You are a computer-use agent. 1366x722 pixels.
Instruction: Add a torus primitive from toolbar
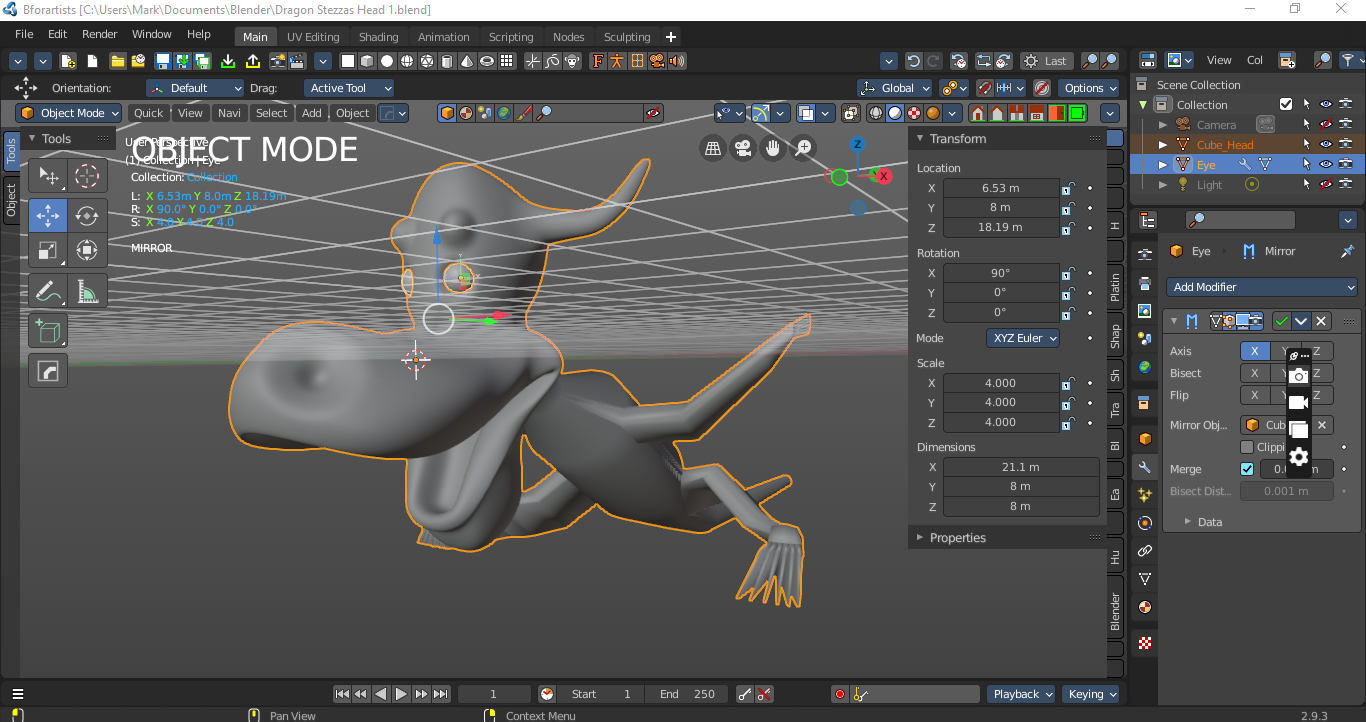tap(487, 61)
